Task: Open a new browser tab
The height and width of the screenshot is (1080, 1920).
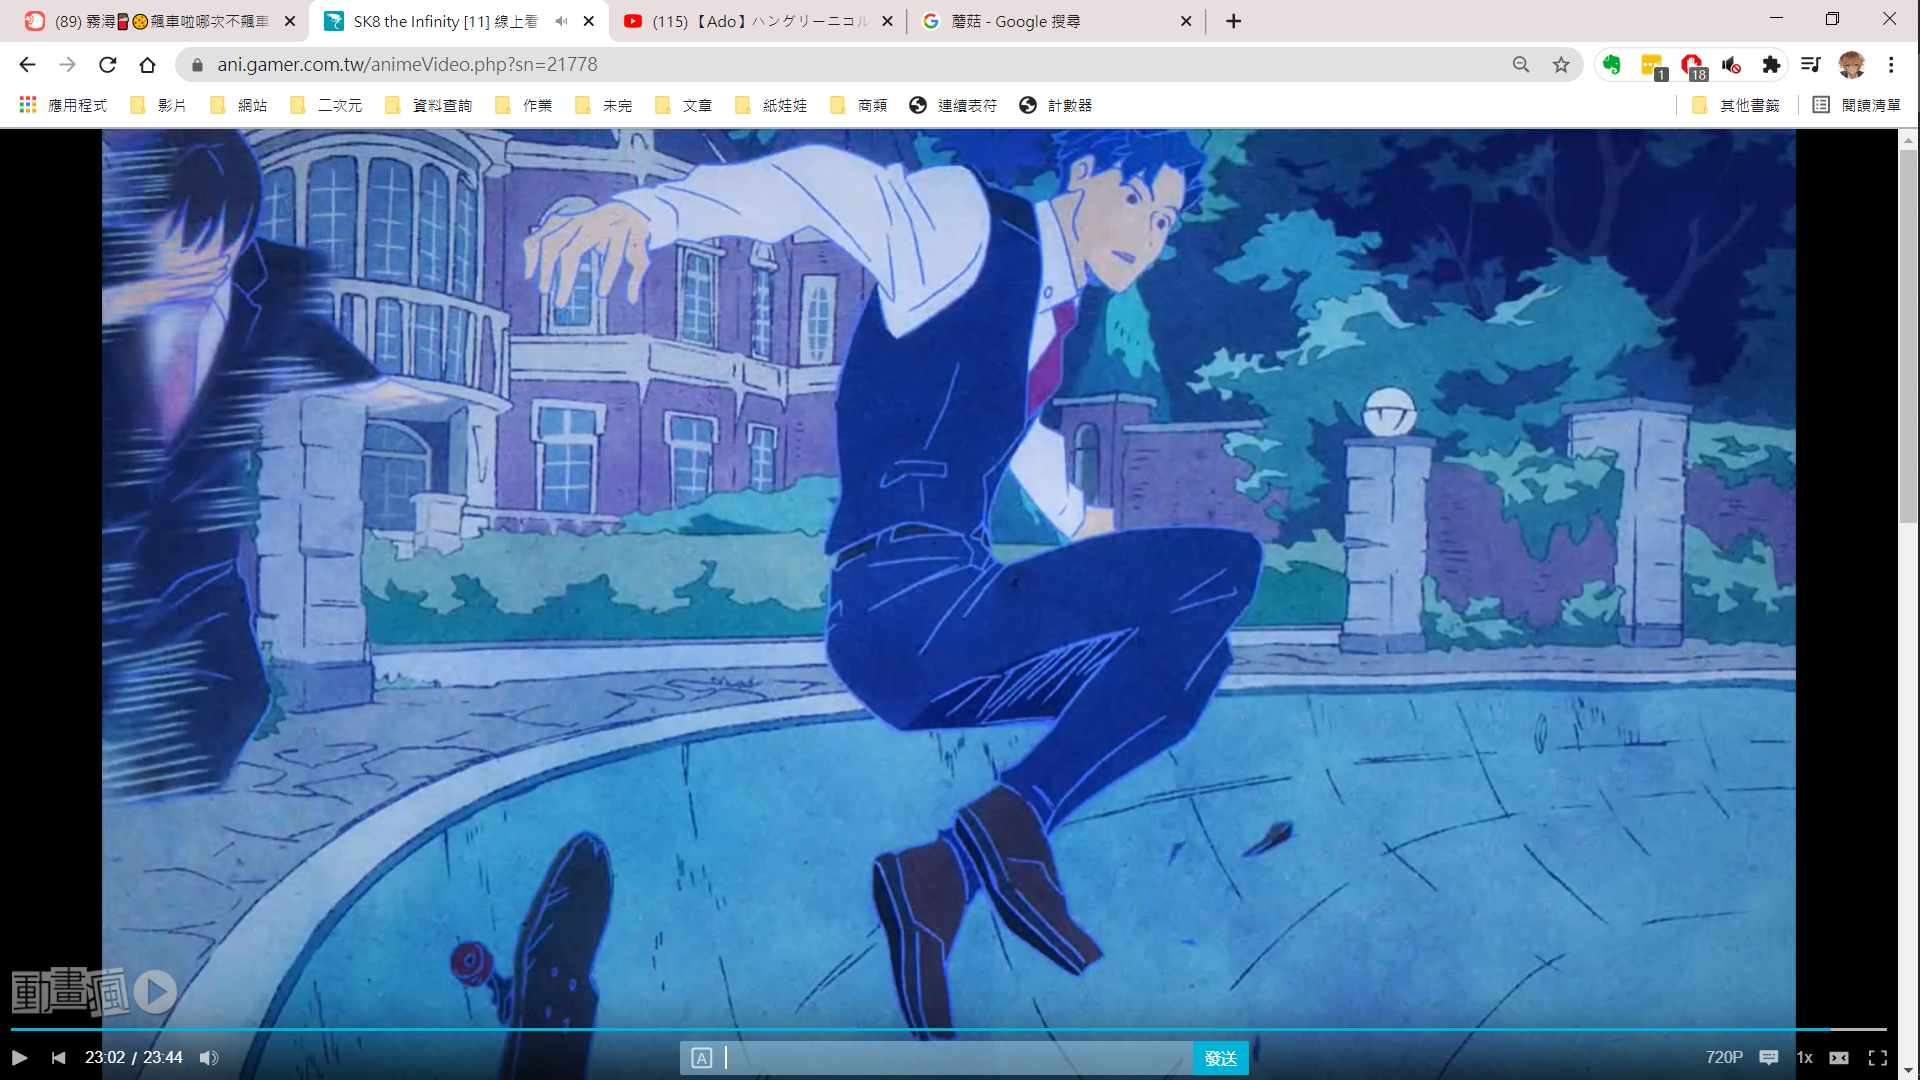Action: pyautogui.click(x=1234, y=21)
